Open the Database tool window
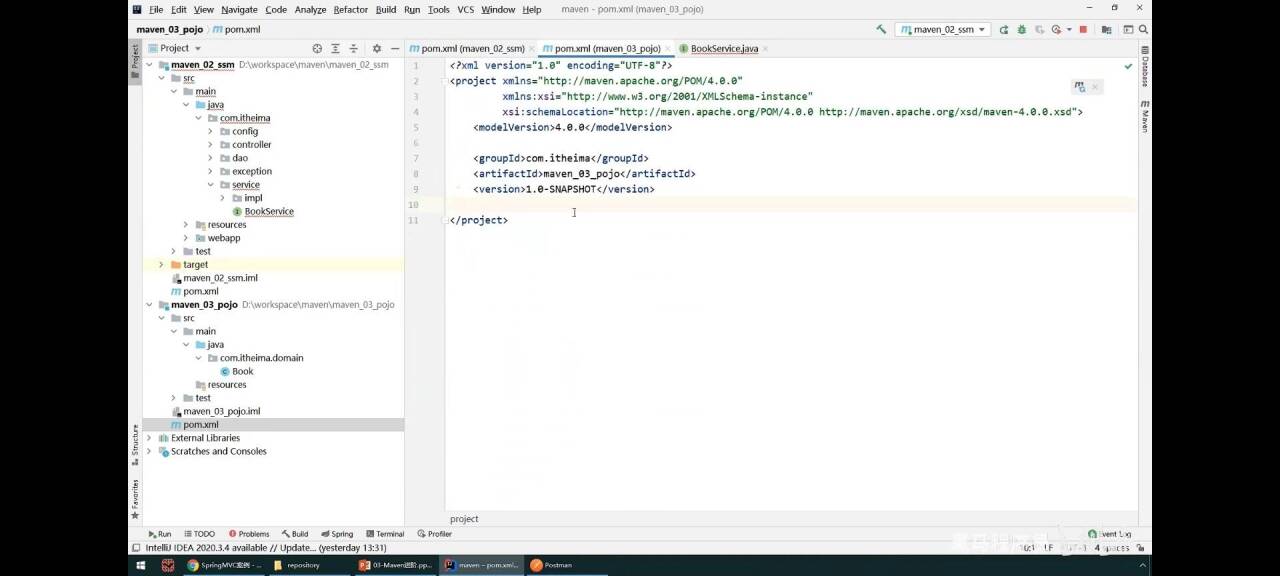Viewport: 1280px width, 576px height. pos(1145,65)
